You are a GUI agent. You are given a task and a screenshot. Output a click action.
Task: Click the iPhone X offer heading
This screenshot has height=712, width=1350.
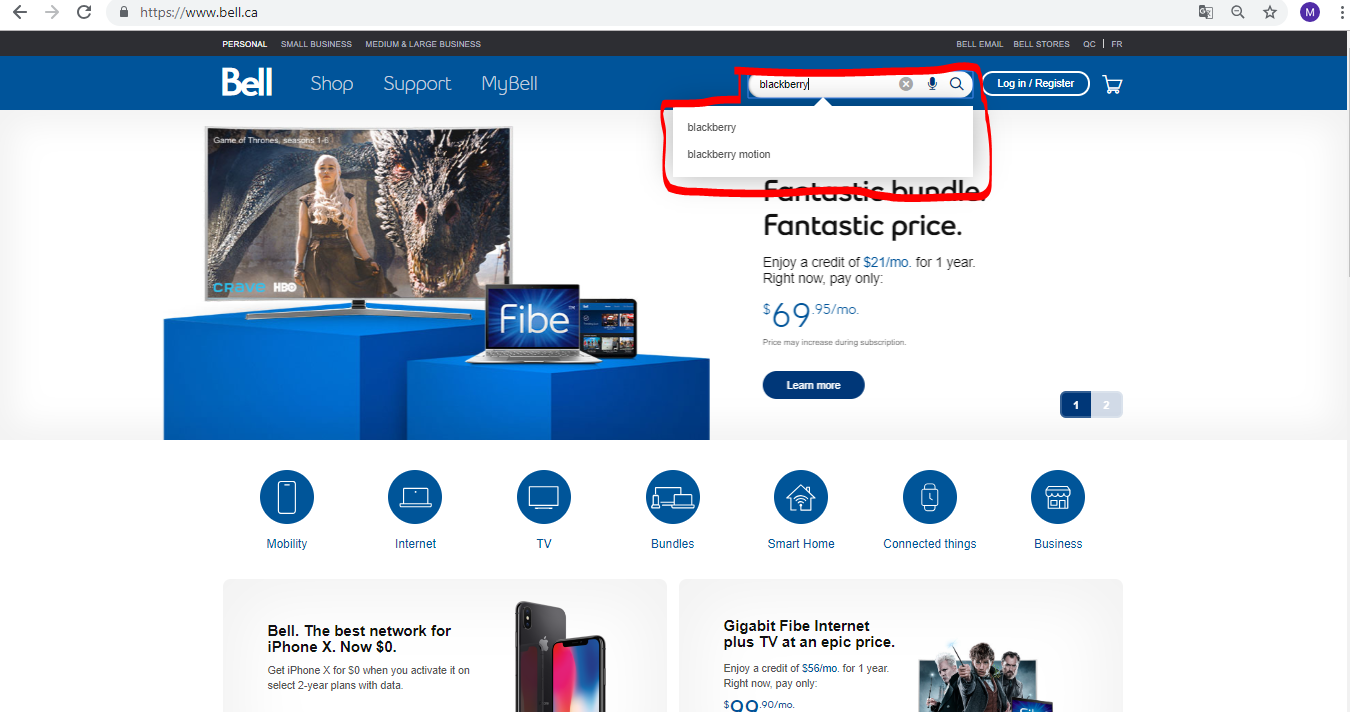(359, 639)
